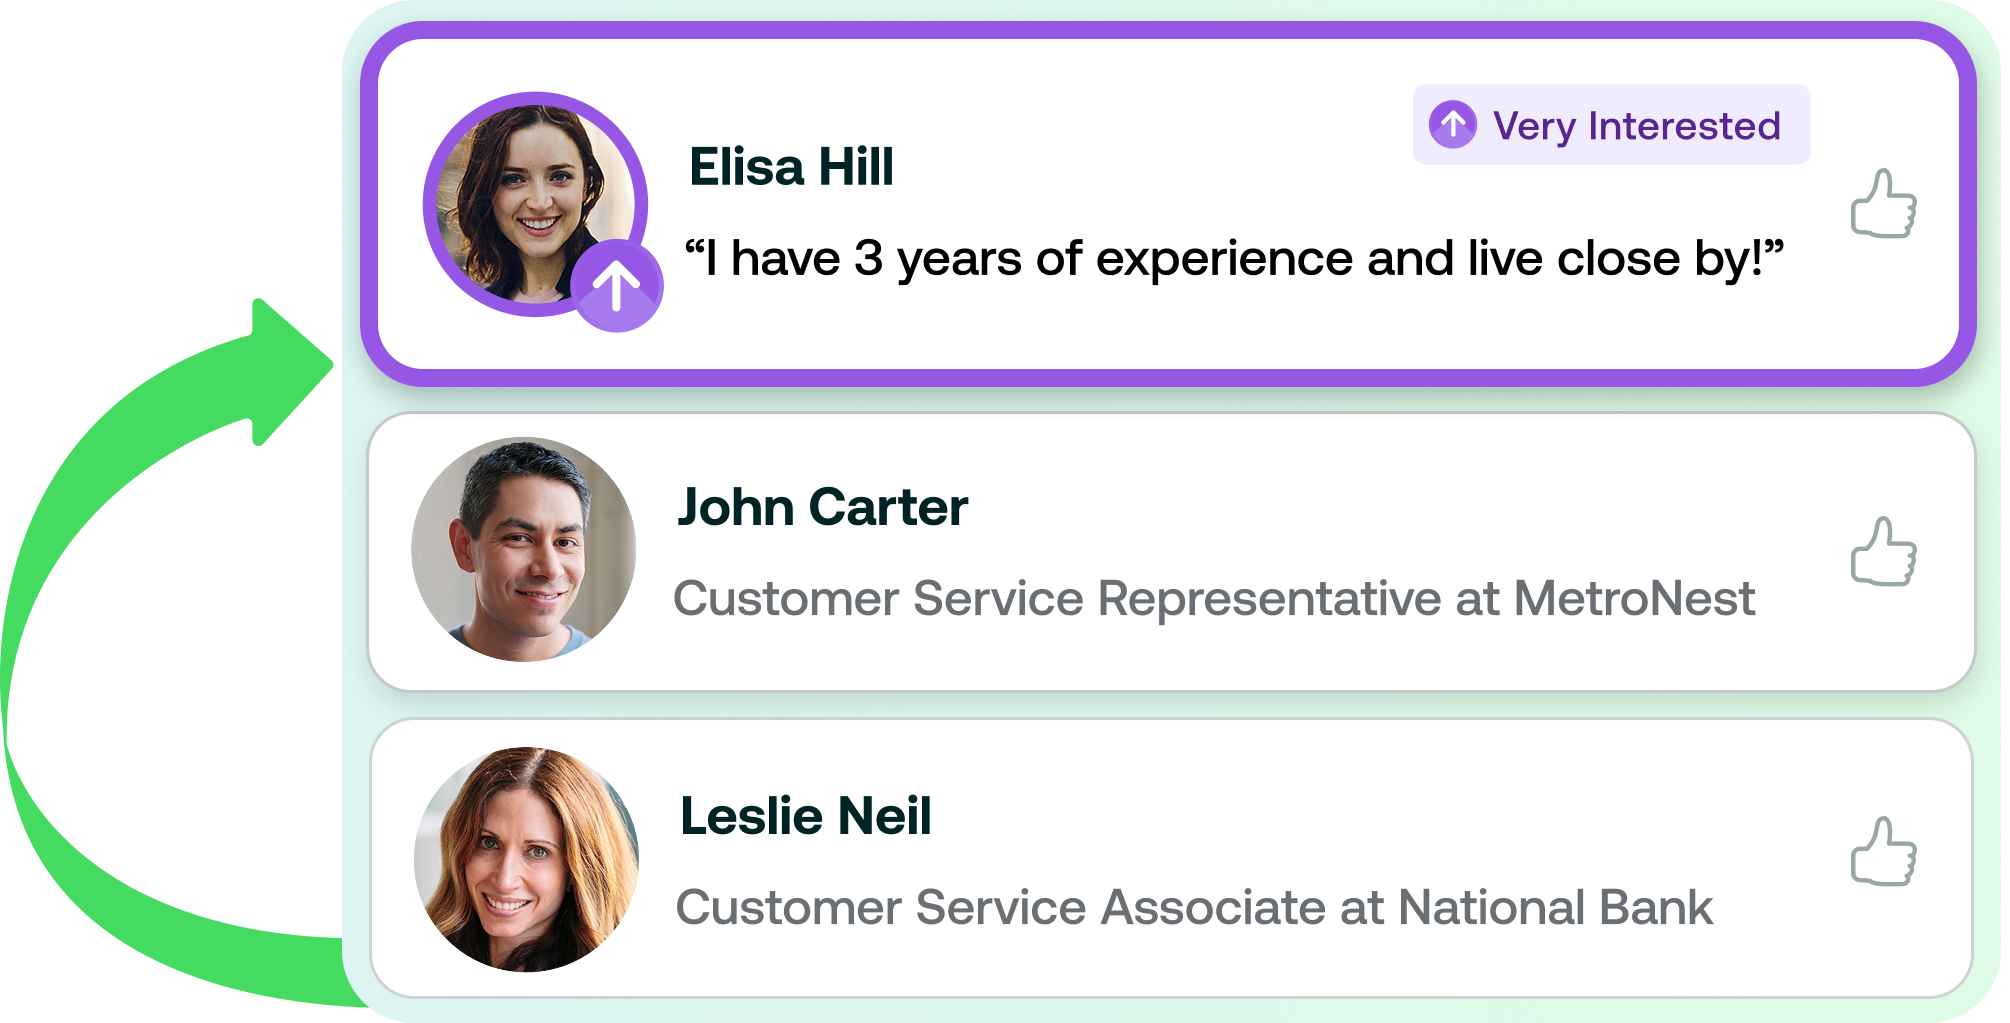
Task: Click the Leslie Neil name
Action: (x=806, y=816)
